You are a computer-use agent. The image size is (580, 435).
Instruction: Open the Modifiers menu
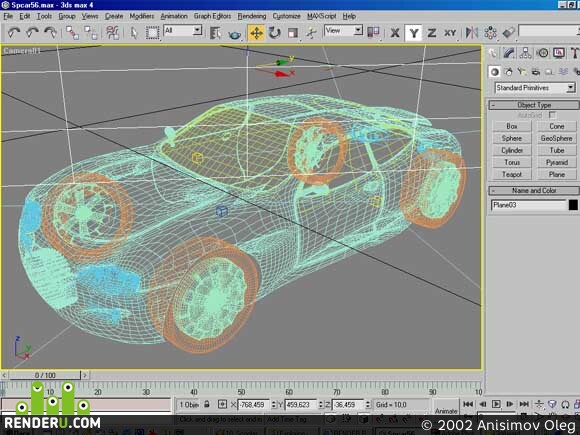click(x=141, y=16)
